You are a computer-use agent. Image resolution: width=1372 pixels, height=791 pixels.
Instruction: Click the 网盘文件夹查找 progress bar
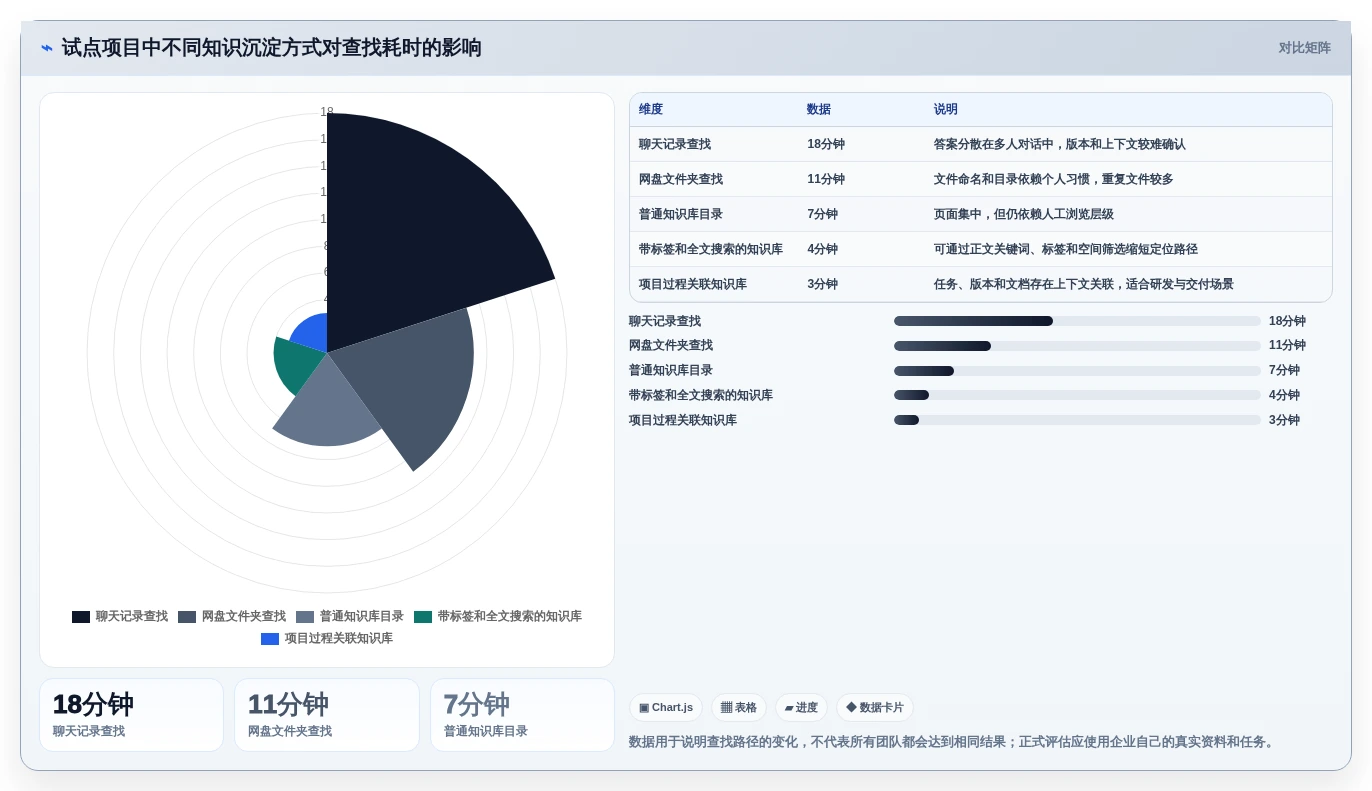(1077, 346)
